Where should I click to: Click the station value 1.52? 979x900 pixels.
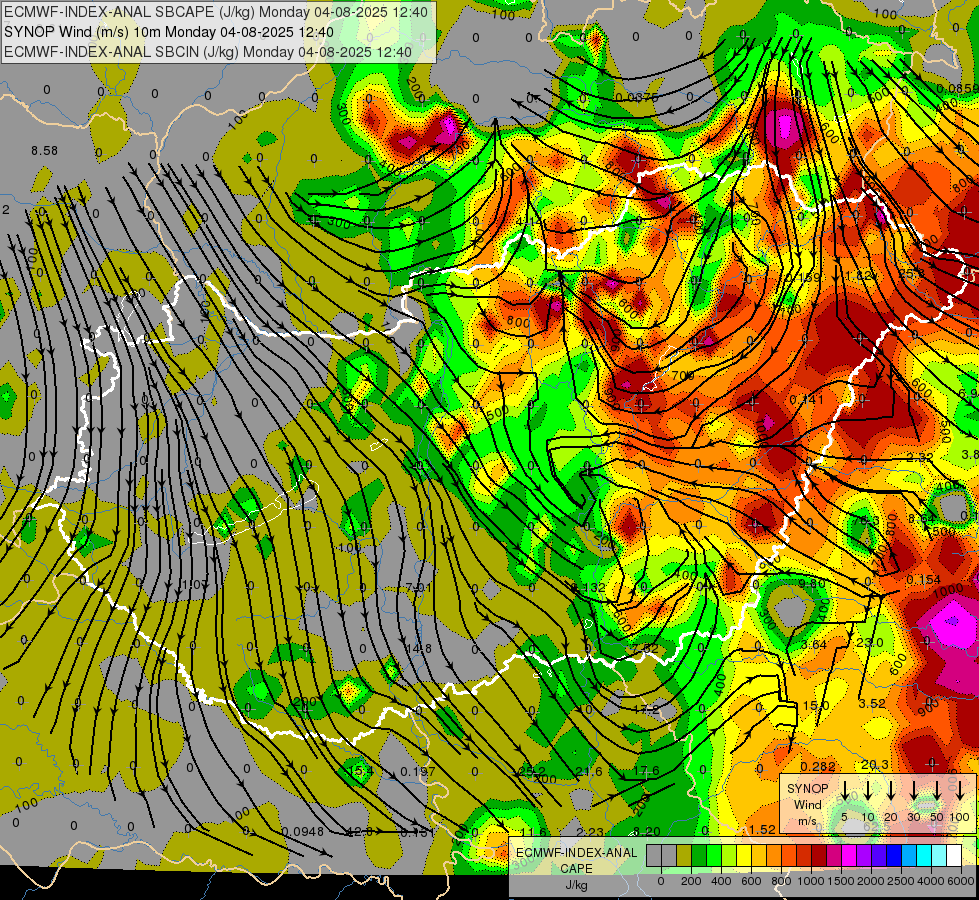(x=762, y=829)
